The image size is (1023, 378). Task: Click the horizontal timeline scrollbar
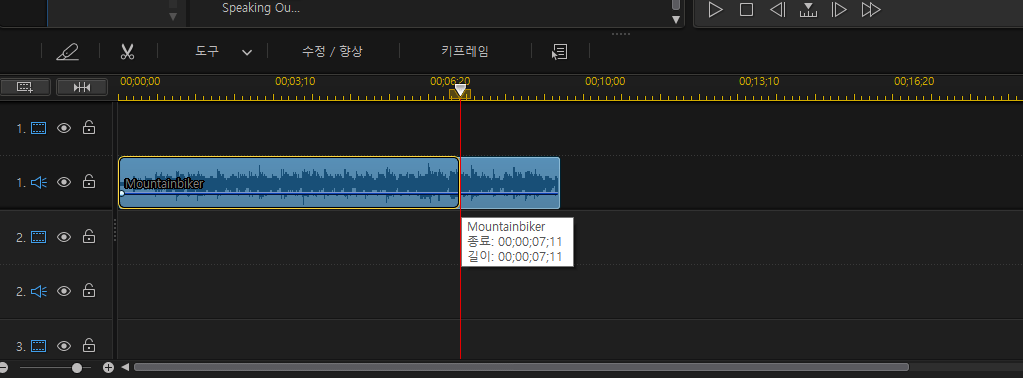[521, 368]
